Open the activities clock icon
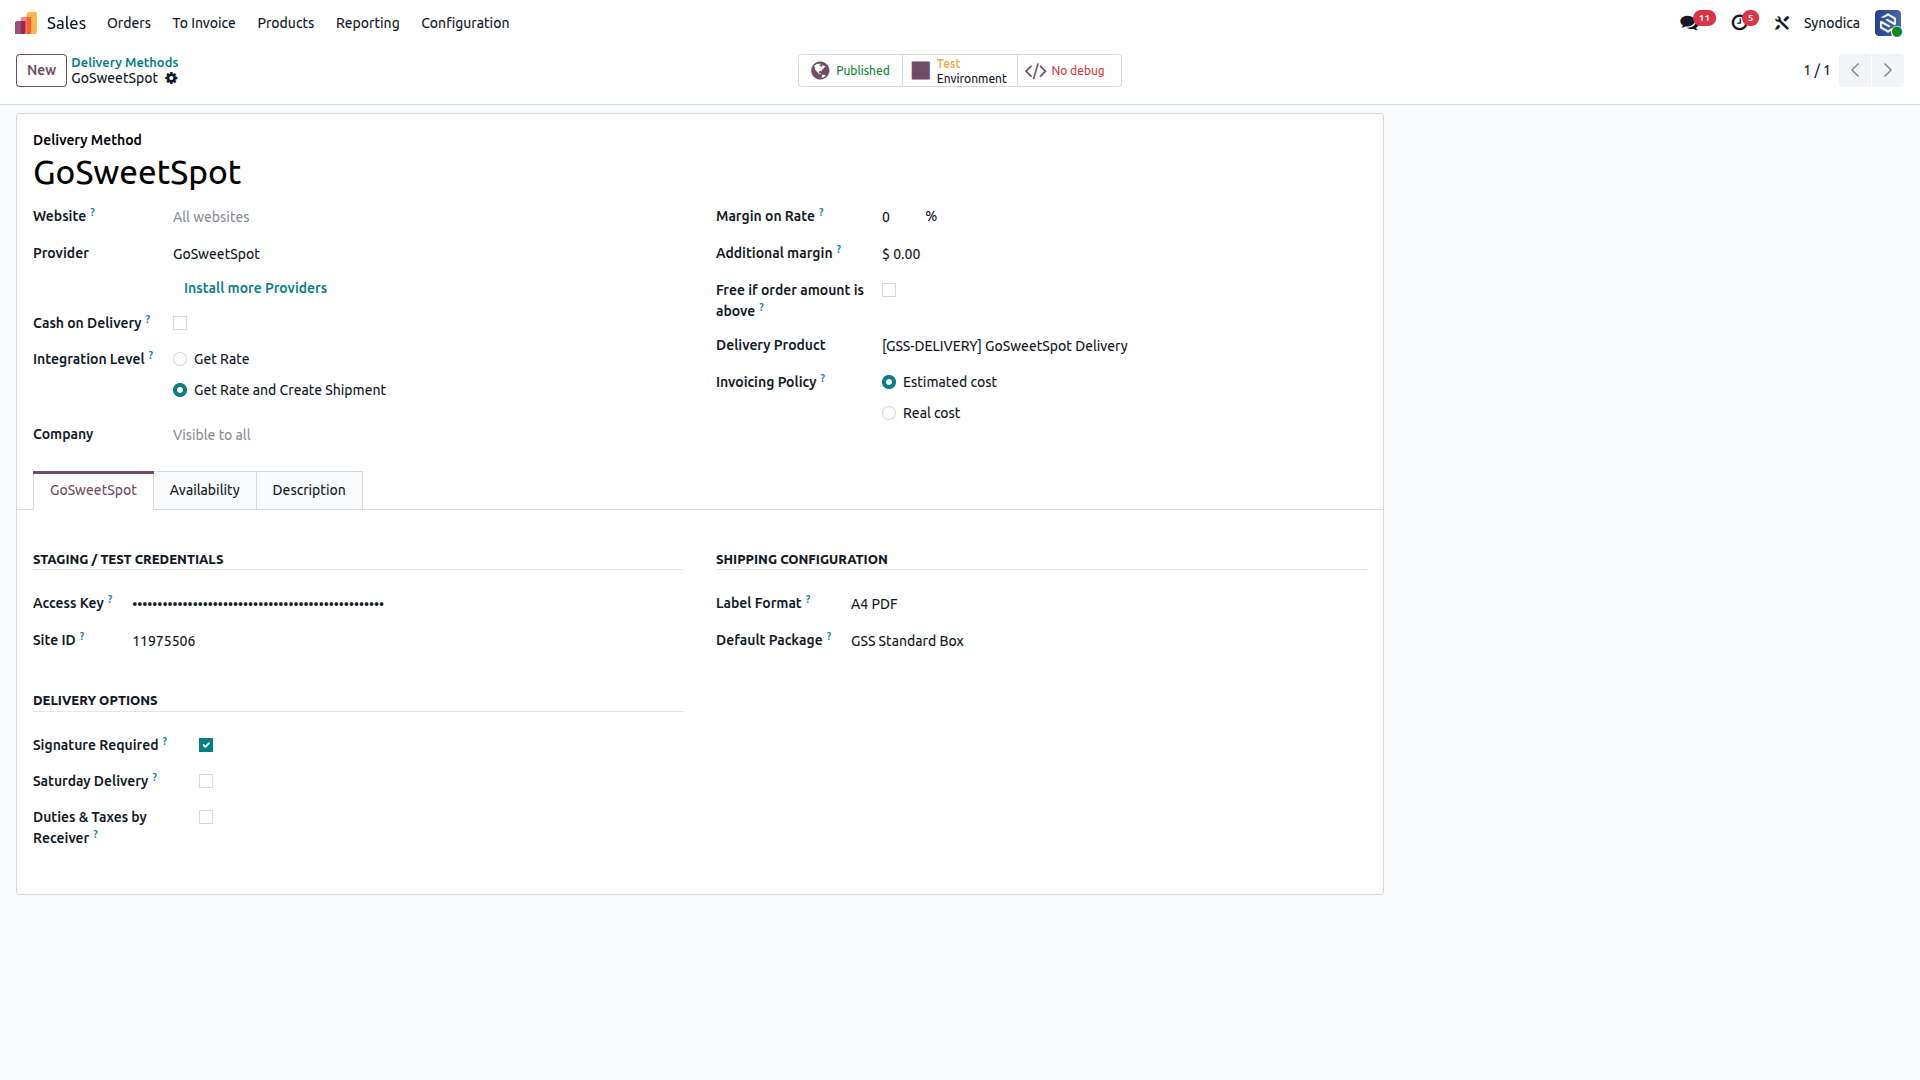This screenshot has height=1080, width=1920. [x=1739, y=23]
